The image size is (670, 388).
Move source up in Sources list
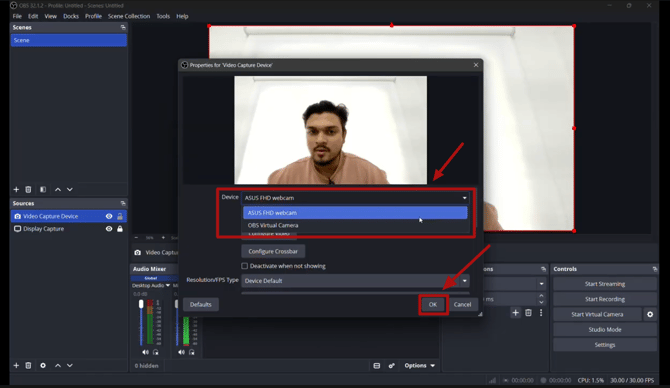58,365
